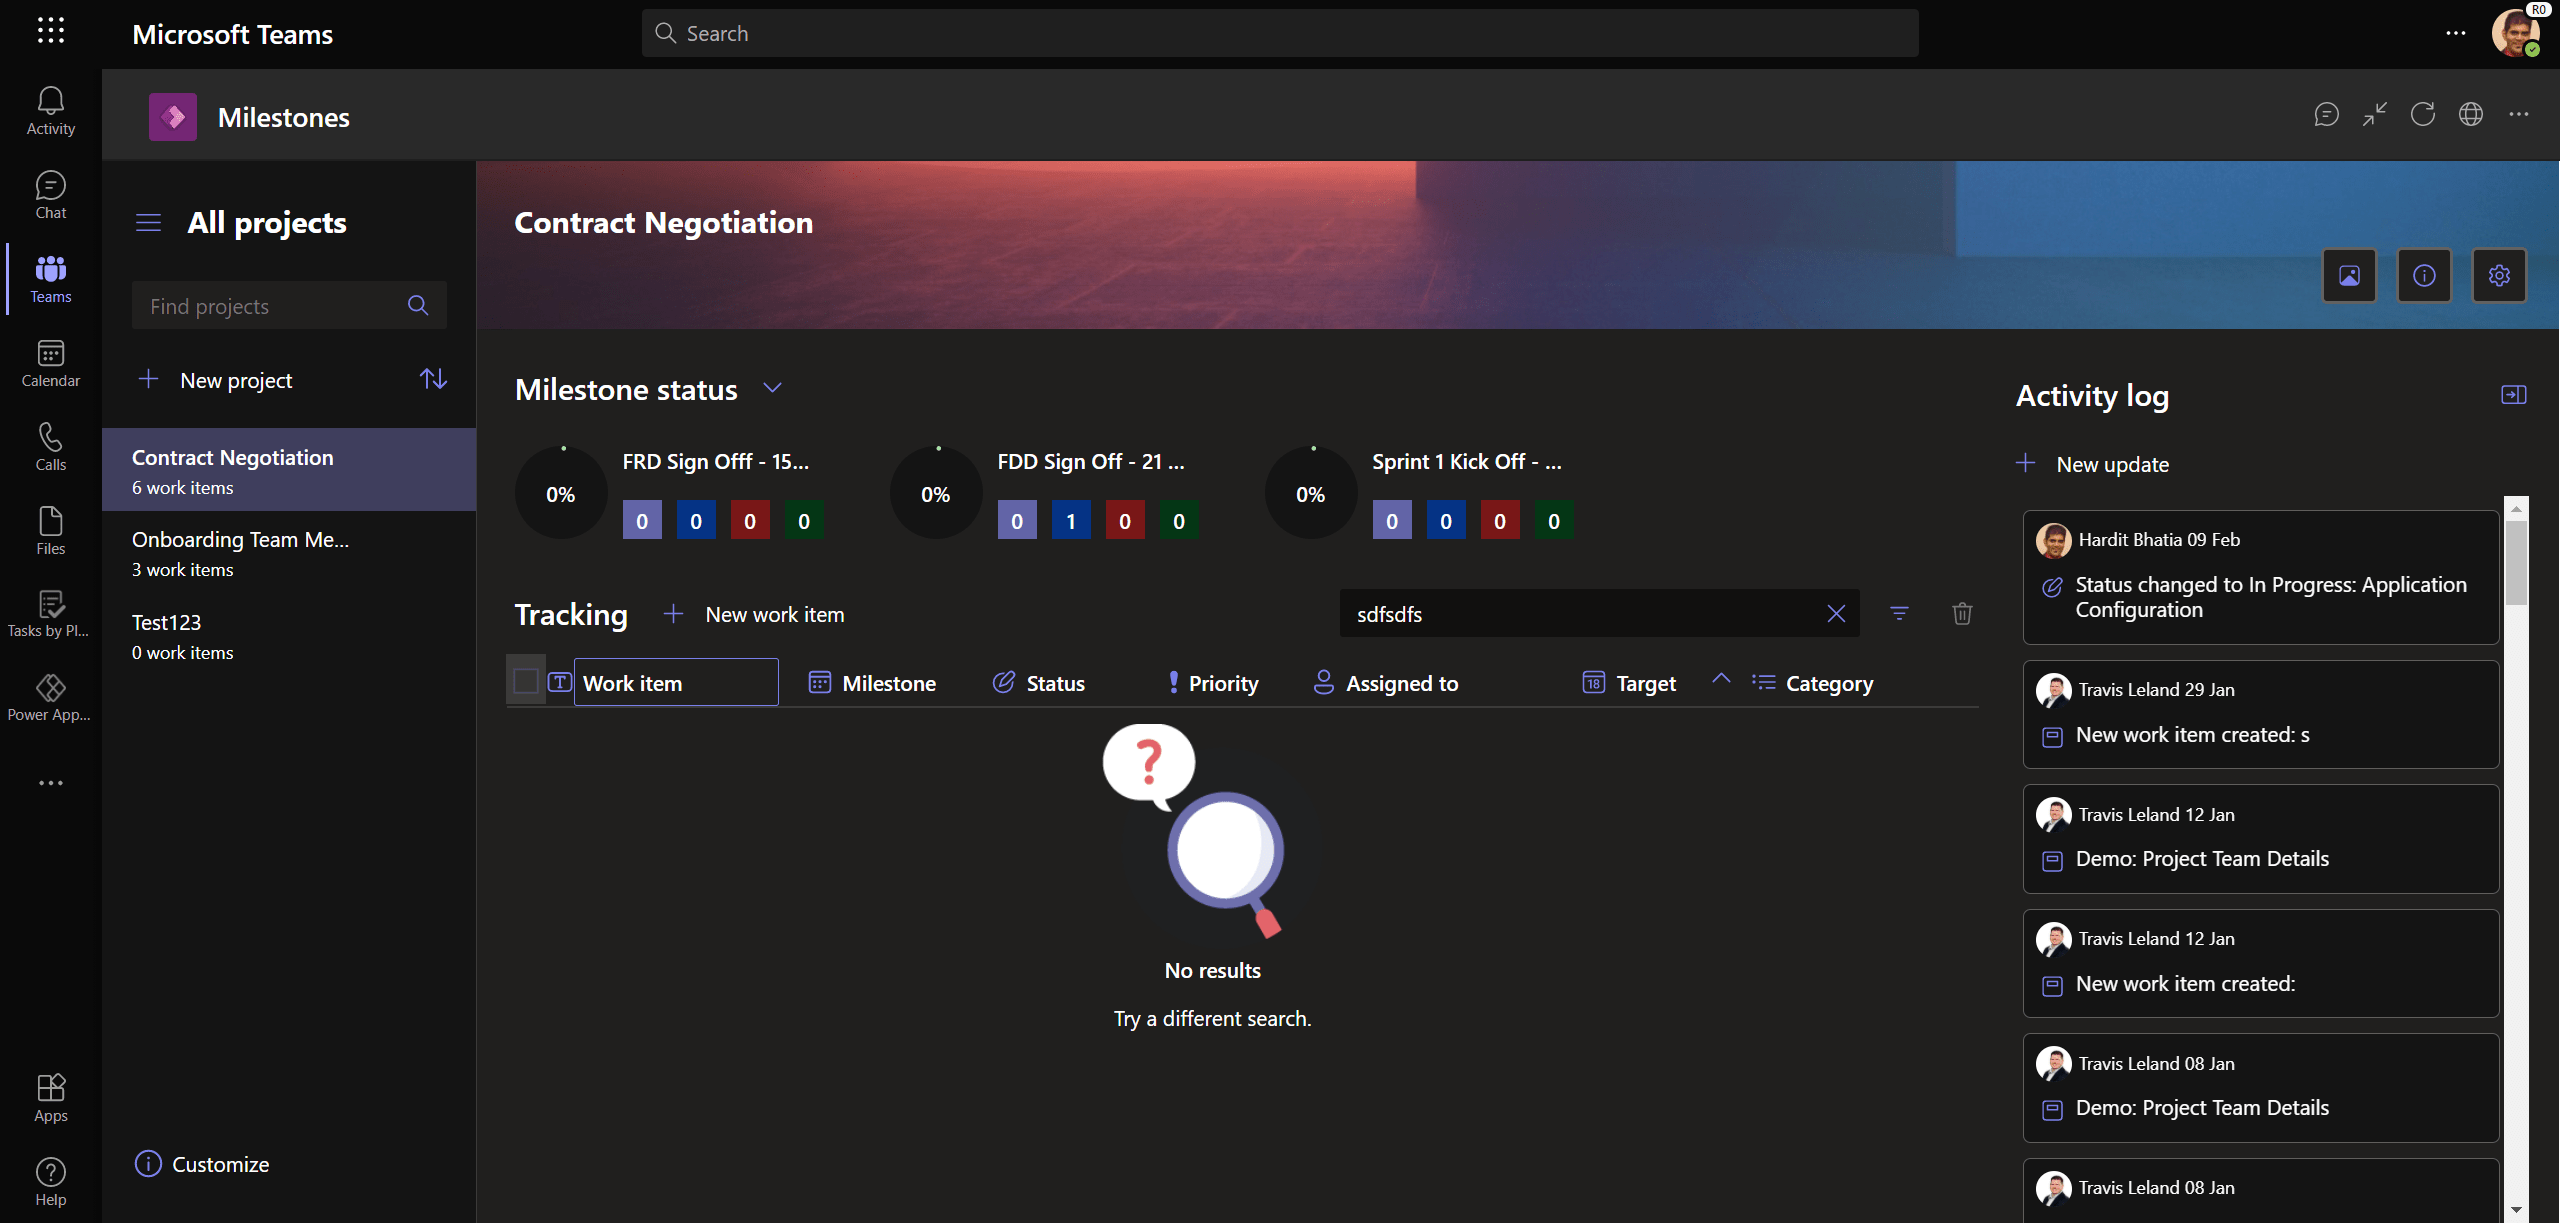Viewport: 2560px width, 1223px height.
Task: Click the project info icon in banner
Action: click(x=2423, y=276)
